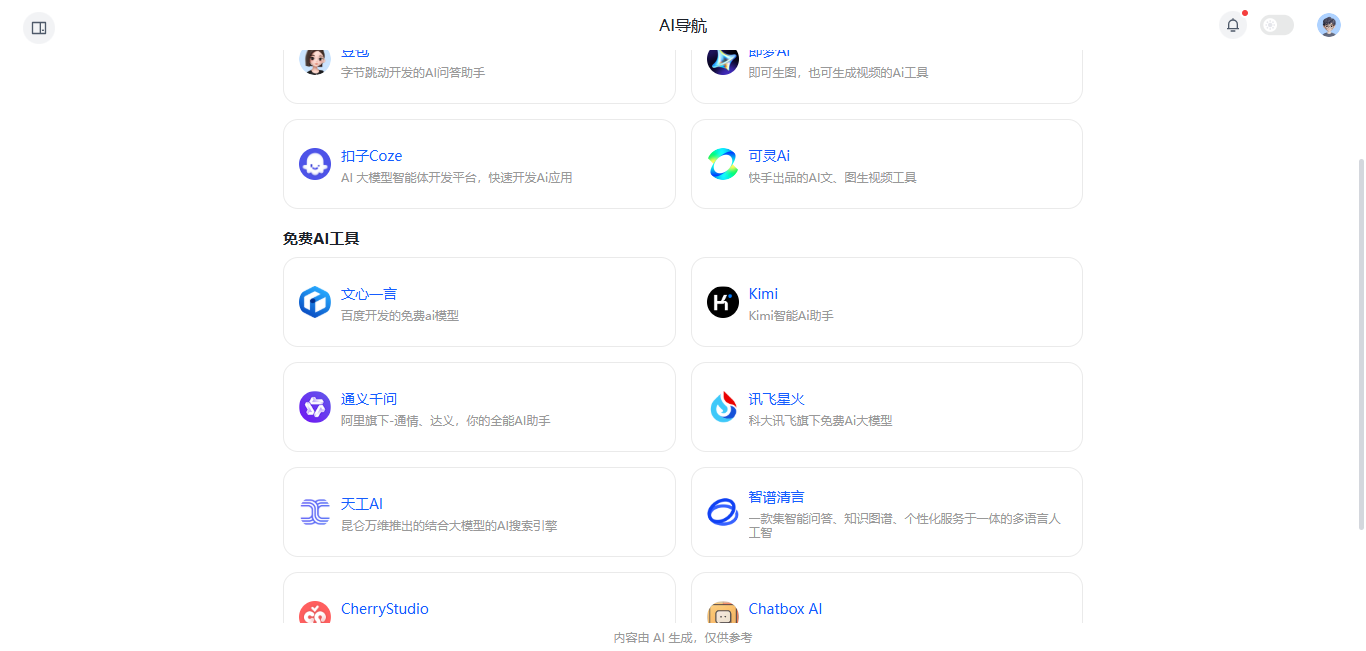Open the 通义千问 link
This screenshot has width=1366, height=651.
click(x=369, y=399)
